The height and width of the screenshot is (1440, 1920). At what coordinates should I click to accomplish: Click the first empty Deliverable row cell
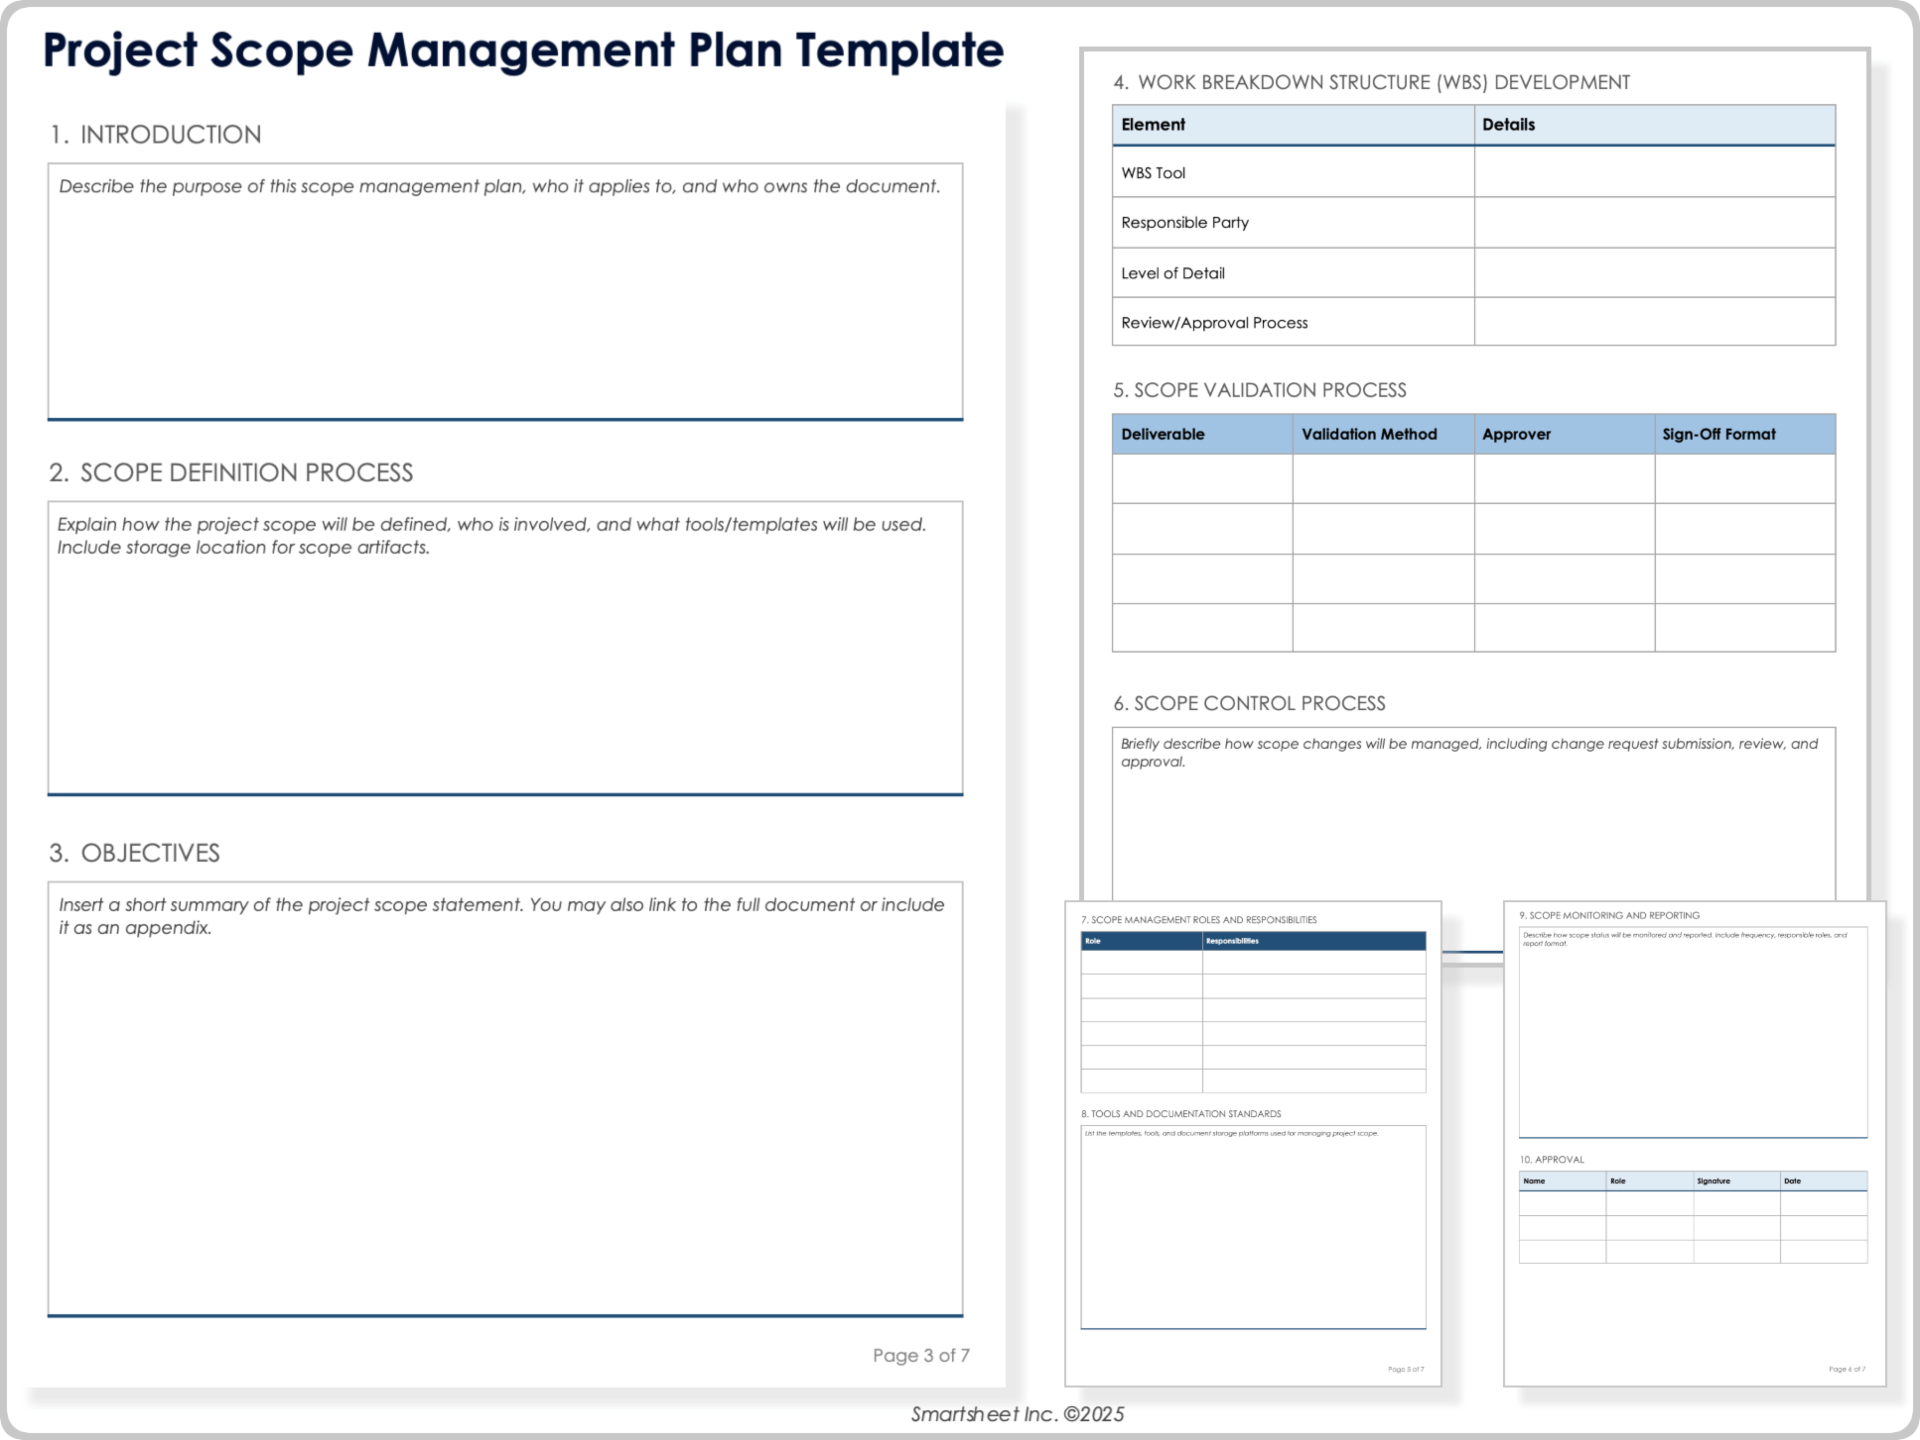click(1200, 479)
